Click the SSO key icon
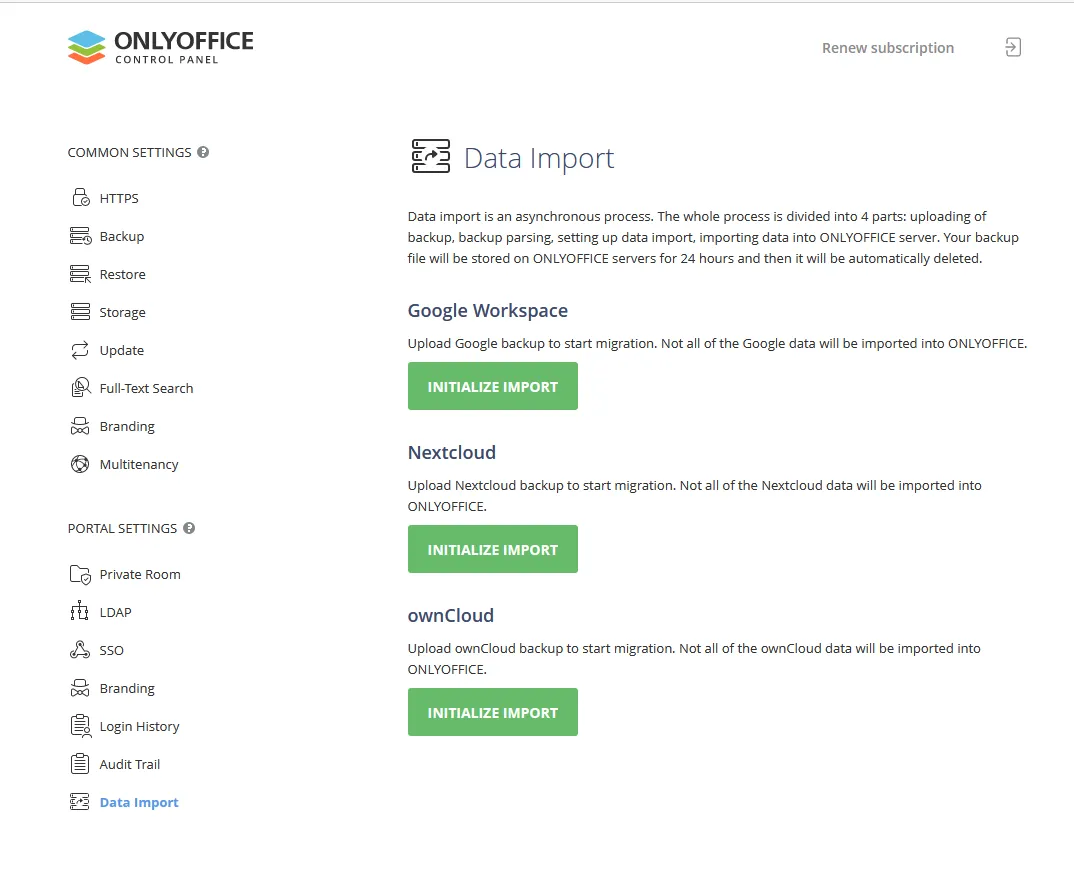This screenshot has width=1074, height=877. pyautogui.click(x=80, y=649)
